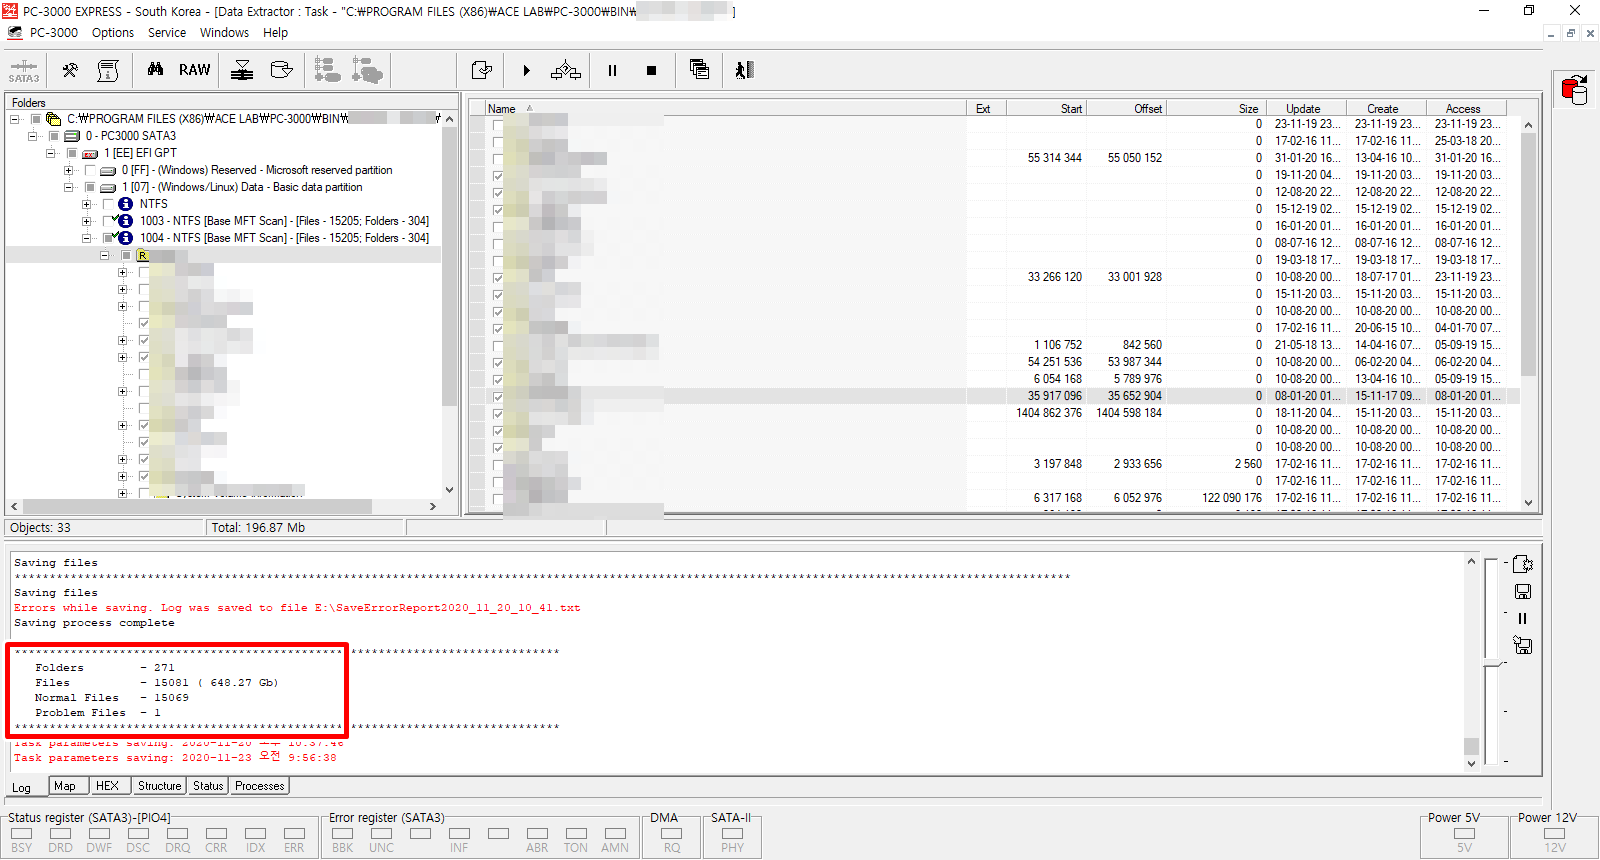Image resolution: width=1600 pixels, height=860 pixels.
Task: Click the Folders tree horizontal scrollbar
Action: (224, 506)
